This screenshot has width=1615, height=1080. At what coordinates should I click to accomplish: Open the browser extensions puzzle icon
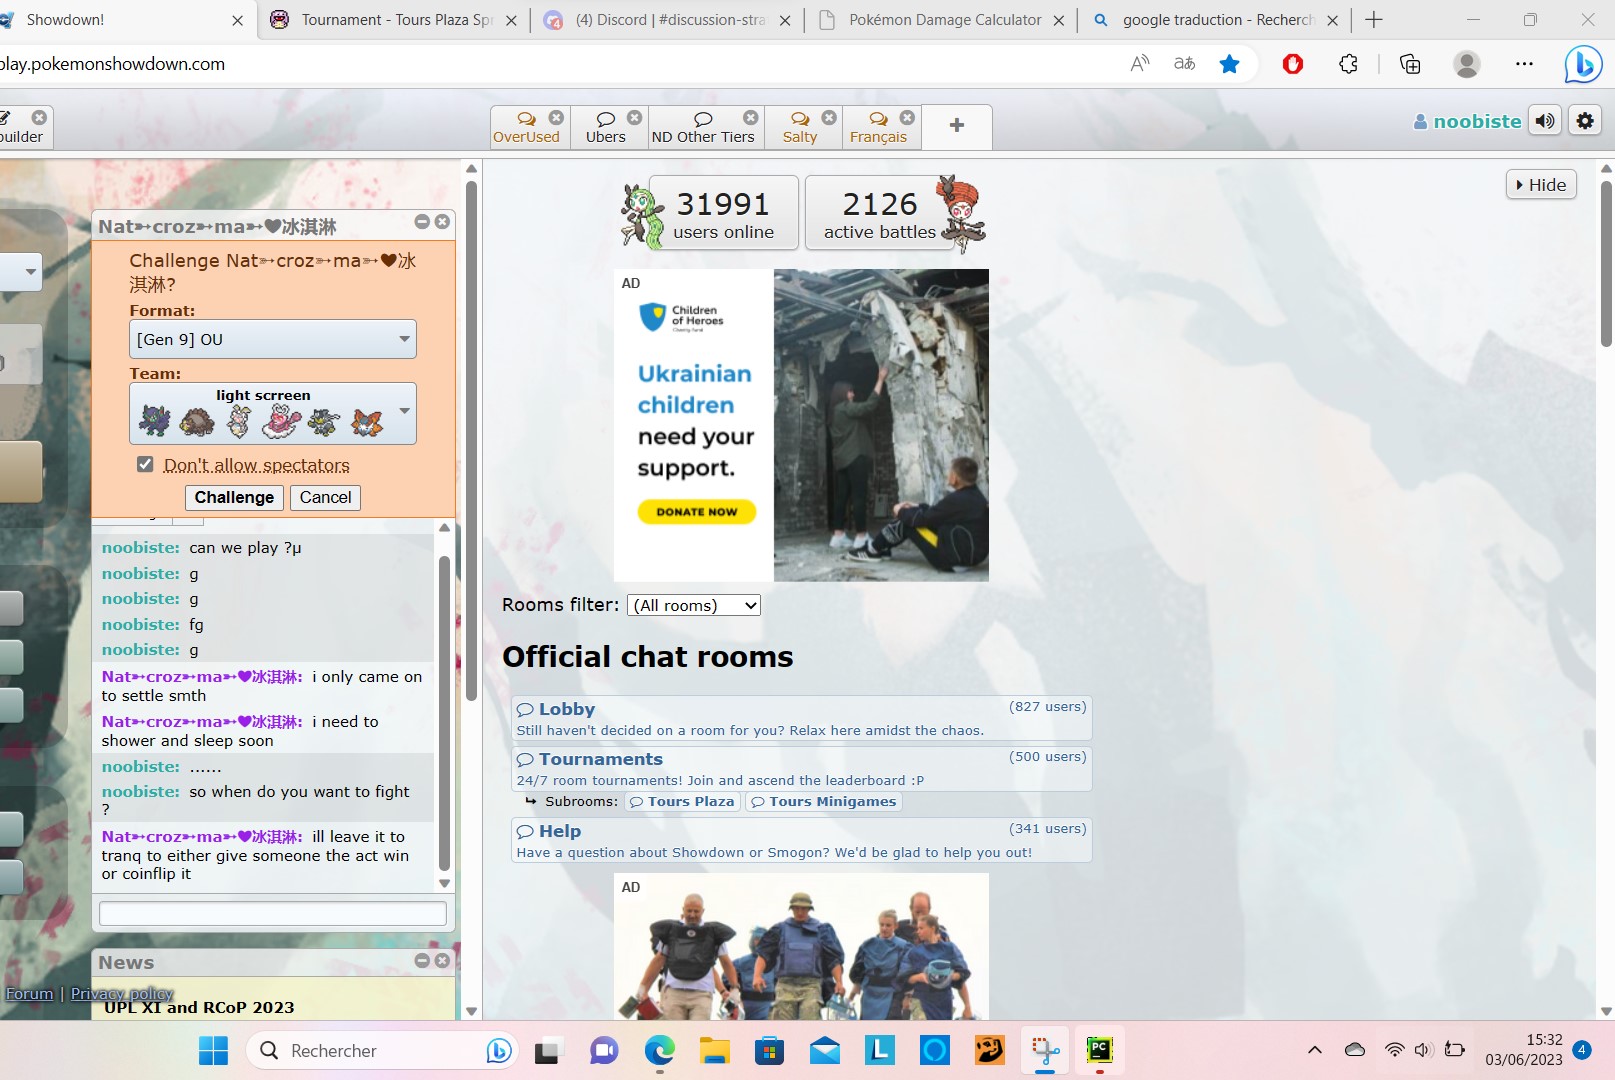pyautogui.click(x=1349, y=64)
